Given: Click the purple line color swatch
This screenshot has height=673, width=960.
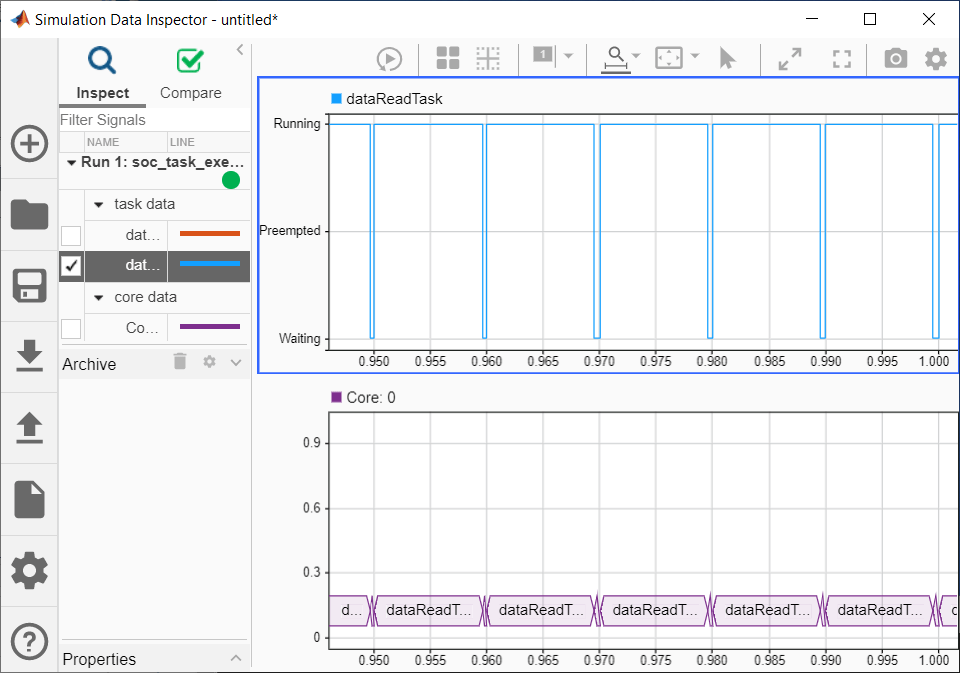Looking at the screenshot, I should point(209,326).
